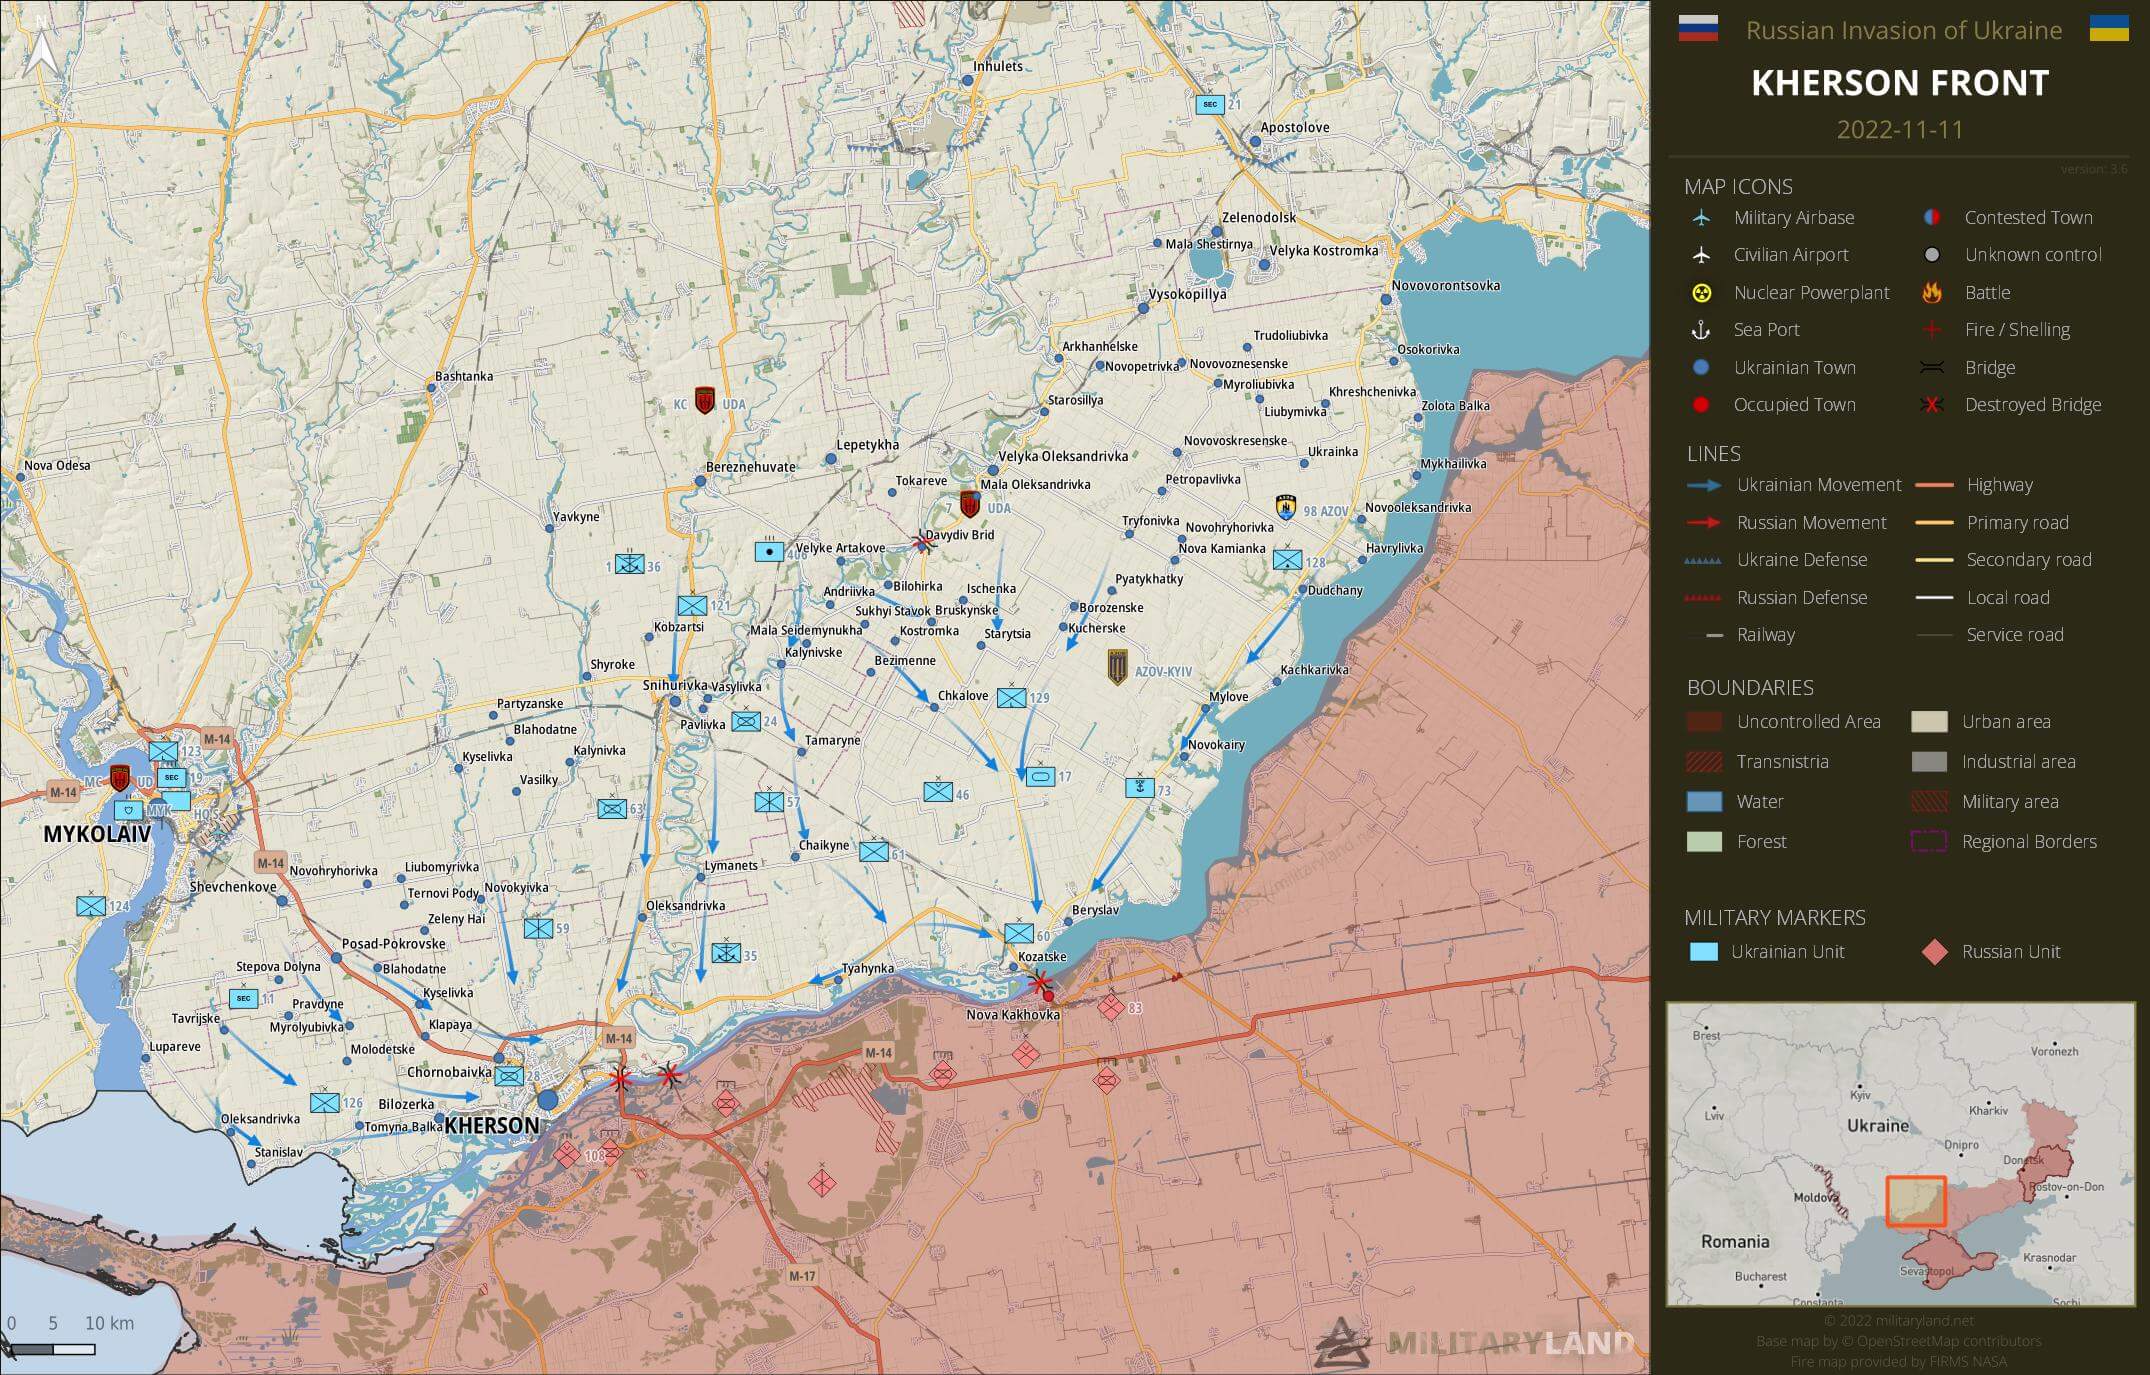
Task: Click the Water boundary color swatch
Action: pyautogui.click(x=1705, y=802)
